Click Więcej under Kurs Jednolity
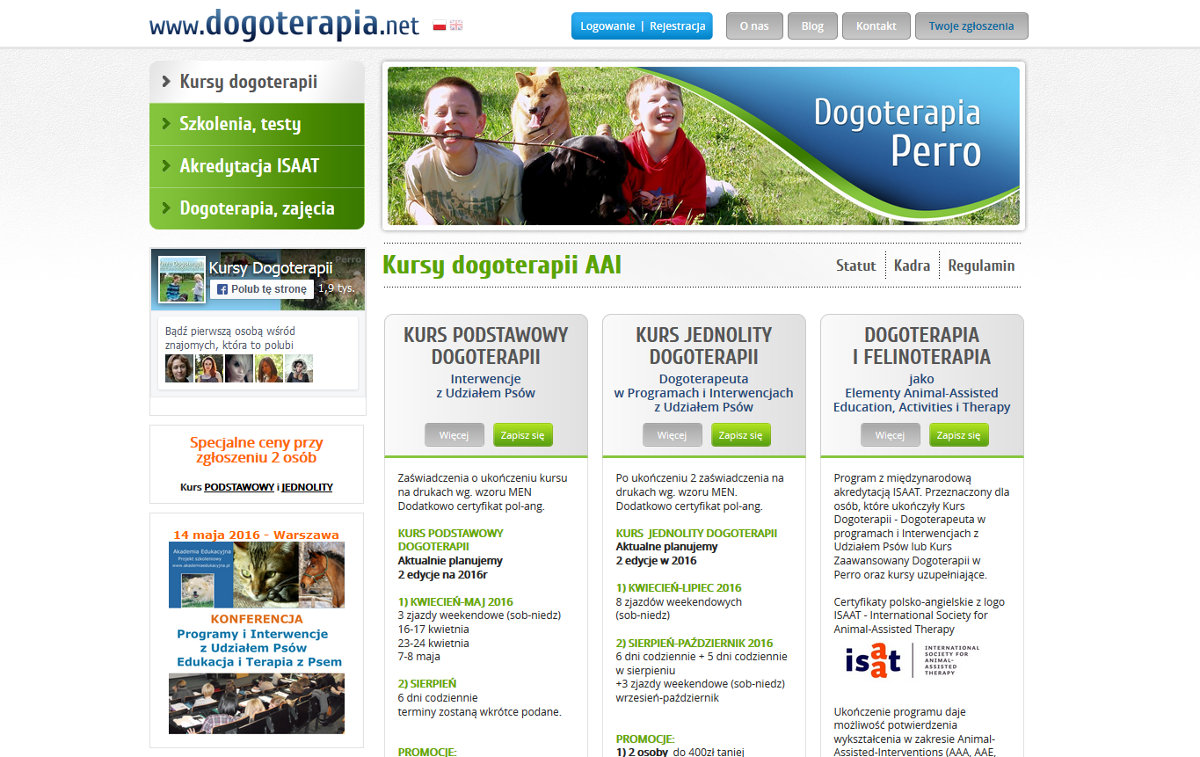The image size is (1200, 757). (x=672, y=435)
